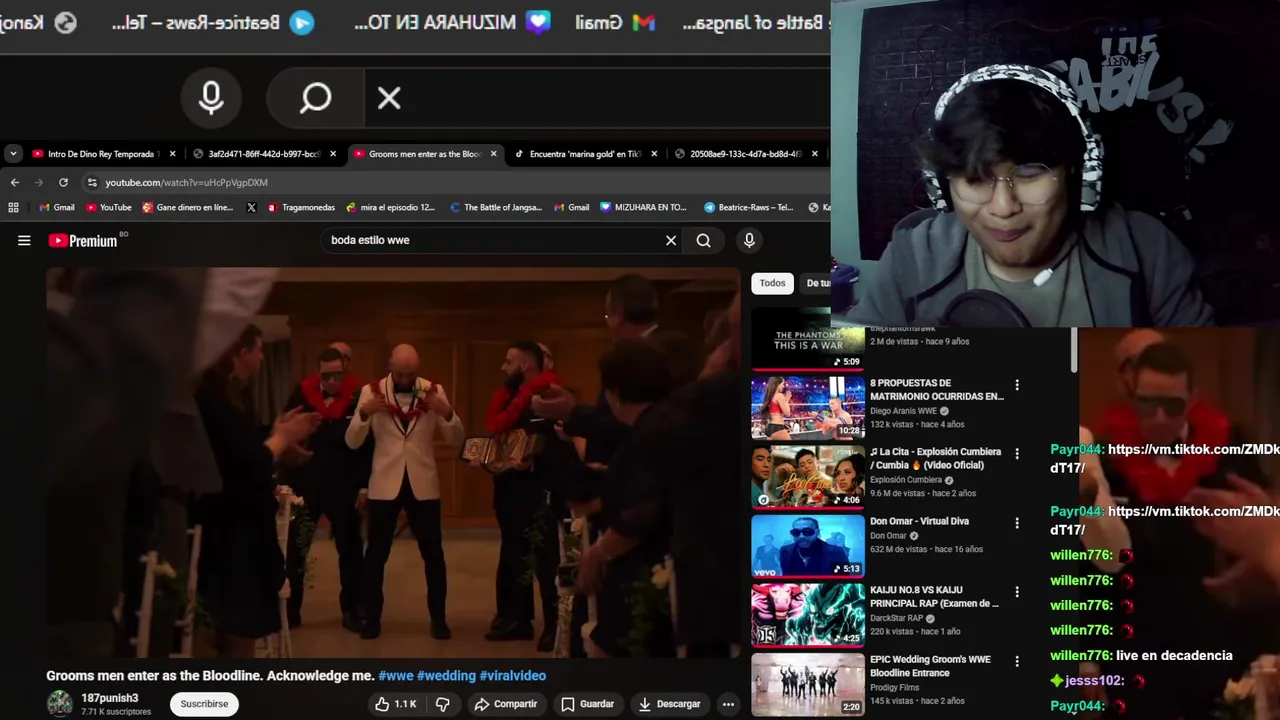Reload the page with the refresh icon

pyautogui.click(x=63, y=182)
